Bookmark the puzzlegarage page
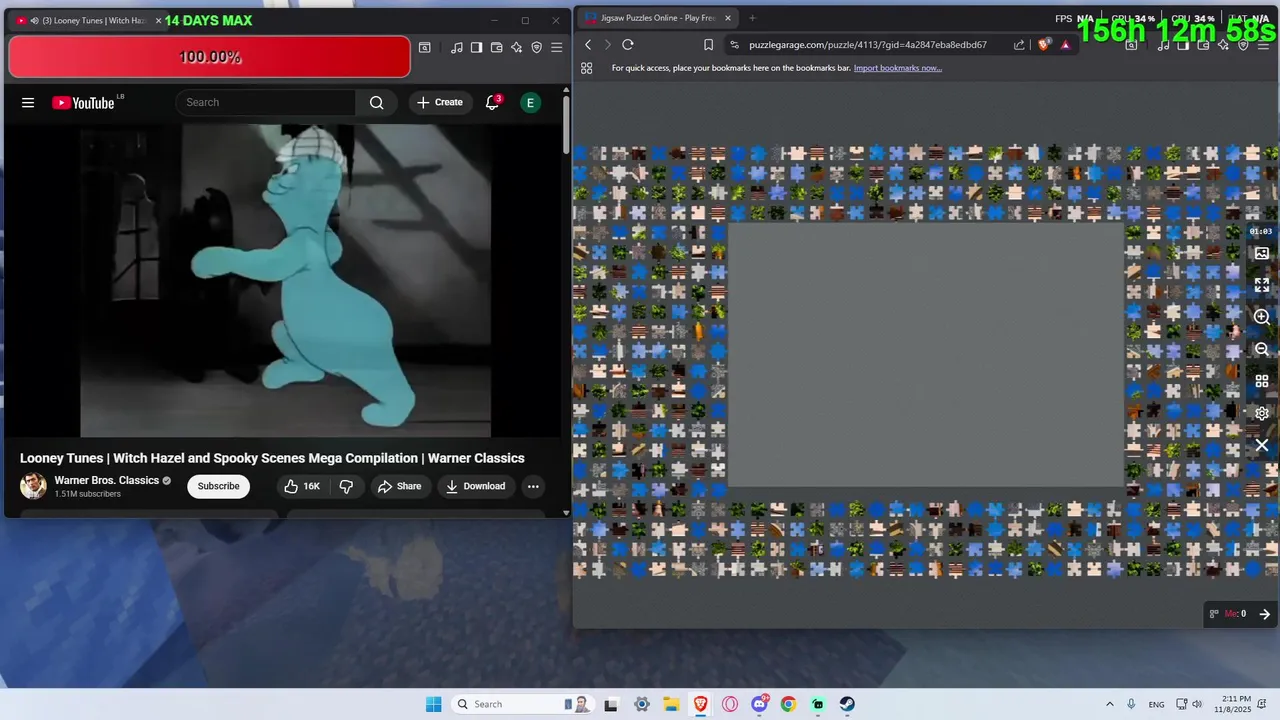The width and height of the screenshot is (1280, 720). point(708,44)
